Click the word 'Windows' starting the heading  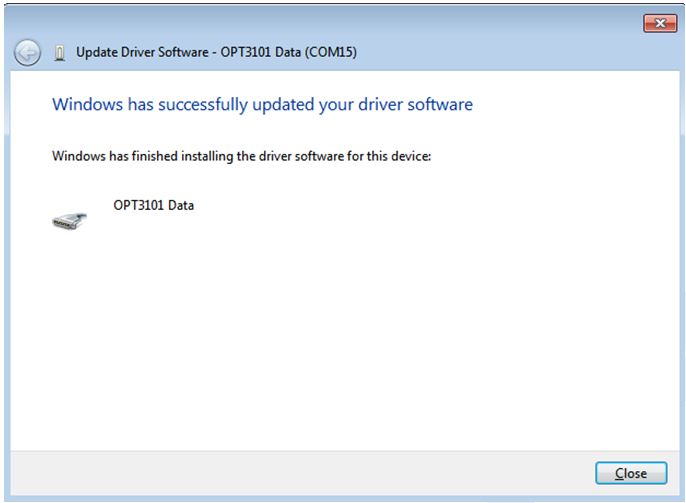86,104
